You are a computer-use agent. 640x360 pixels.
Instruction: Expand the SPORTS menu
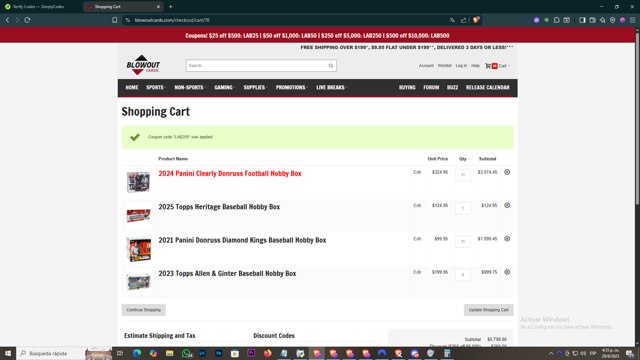tap(156, 87)
